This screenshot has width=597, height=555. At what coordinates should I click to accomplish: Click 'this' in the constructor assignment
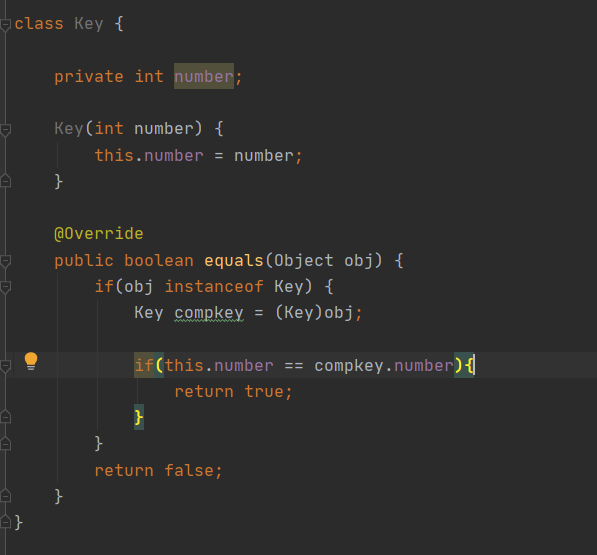[x=114, y=155]
